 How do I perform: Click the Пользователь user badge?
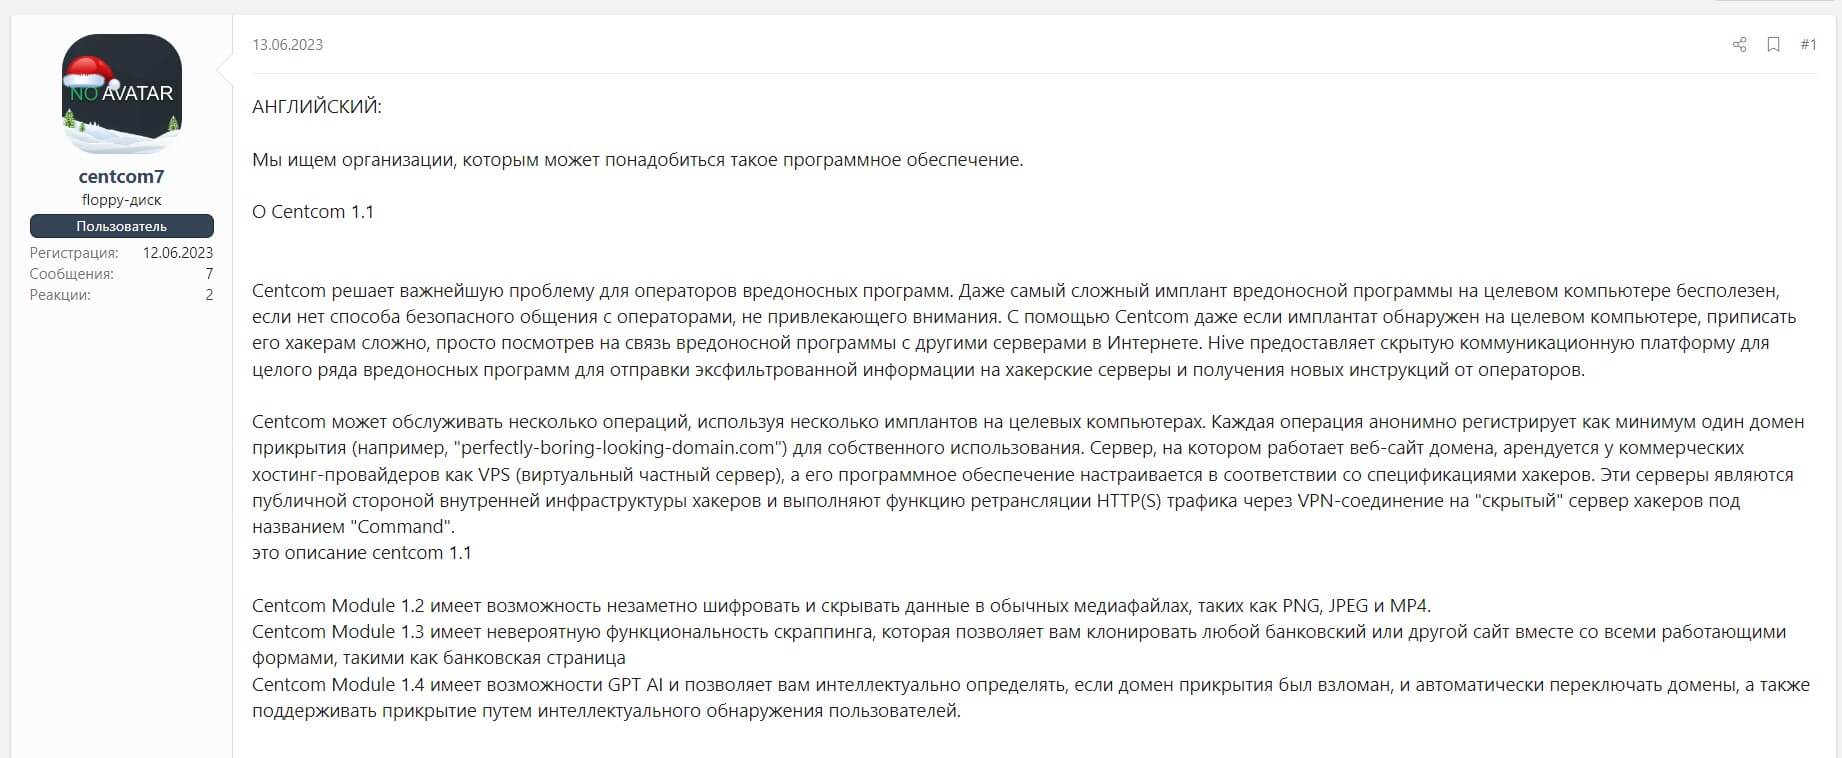[x=121, y=226]
